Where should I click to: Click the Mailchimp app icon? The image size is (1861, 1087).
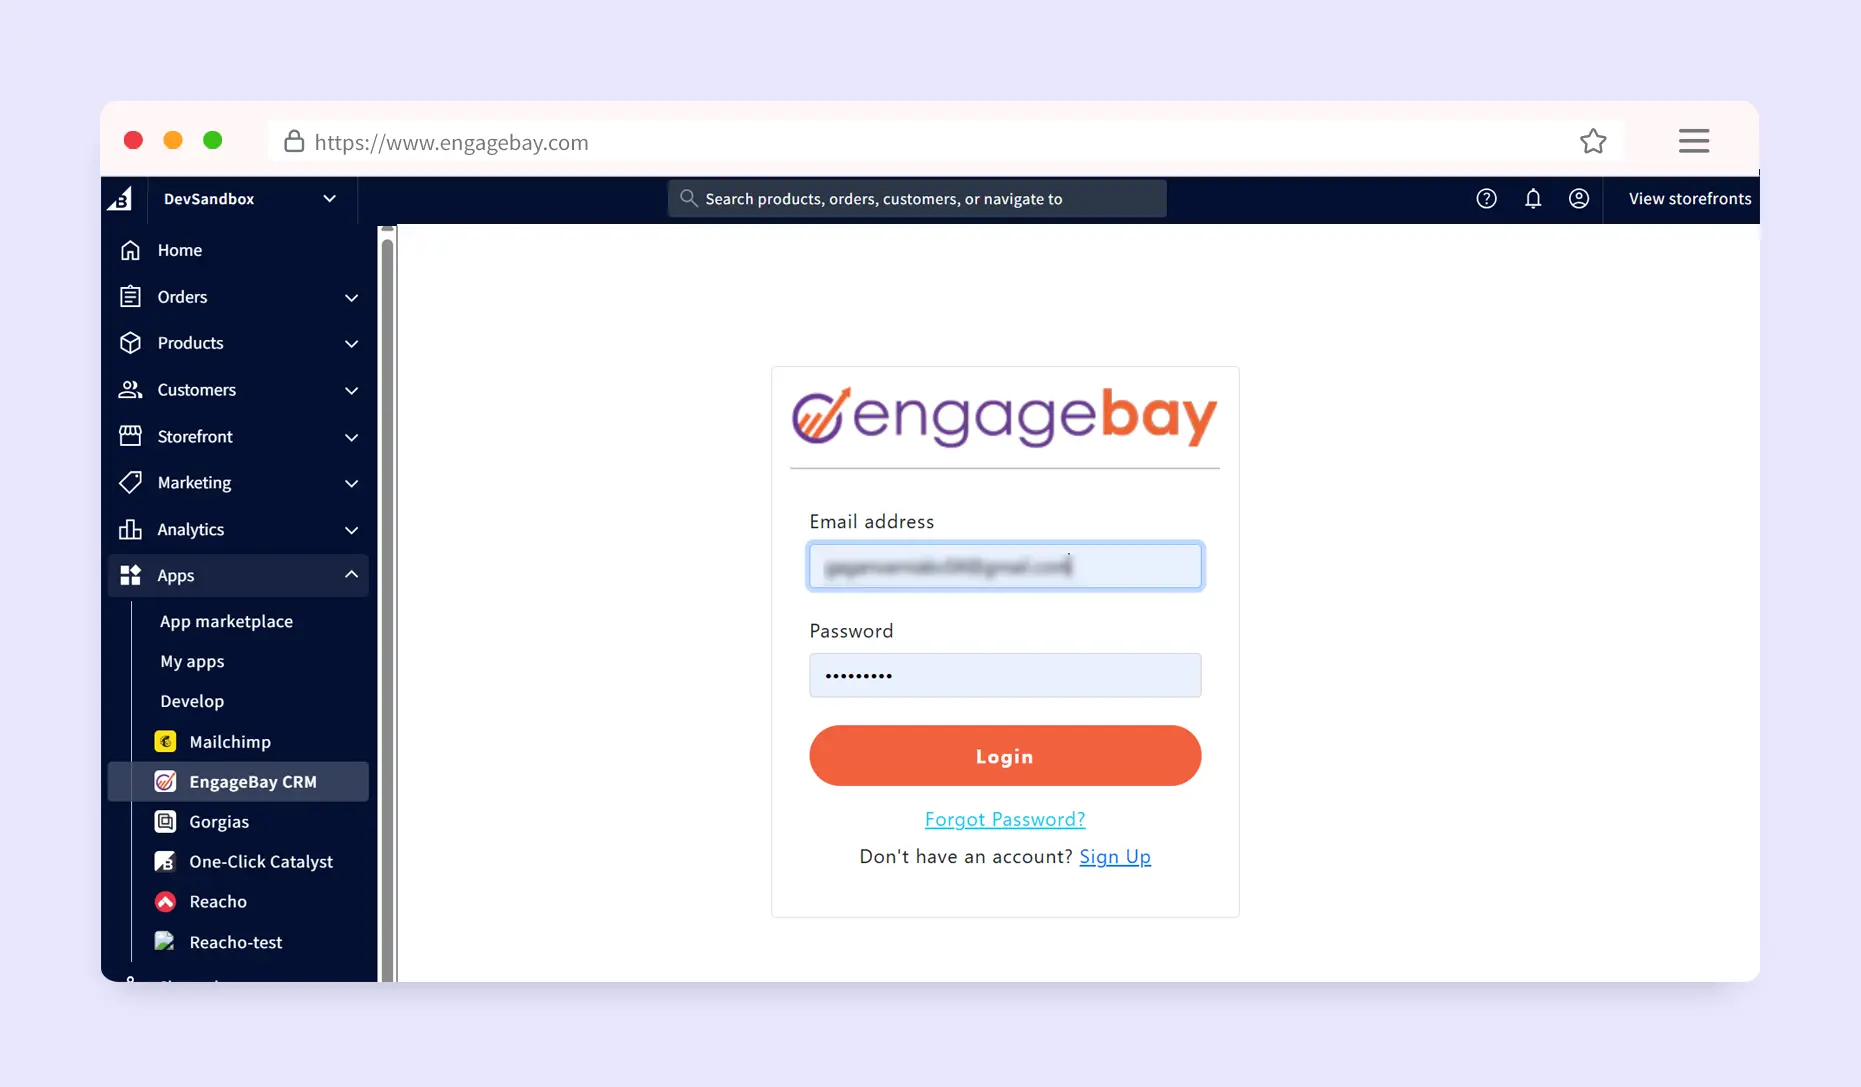tap(166, 742)
